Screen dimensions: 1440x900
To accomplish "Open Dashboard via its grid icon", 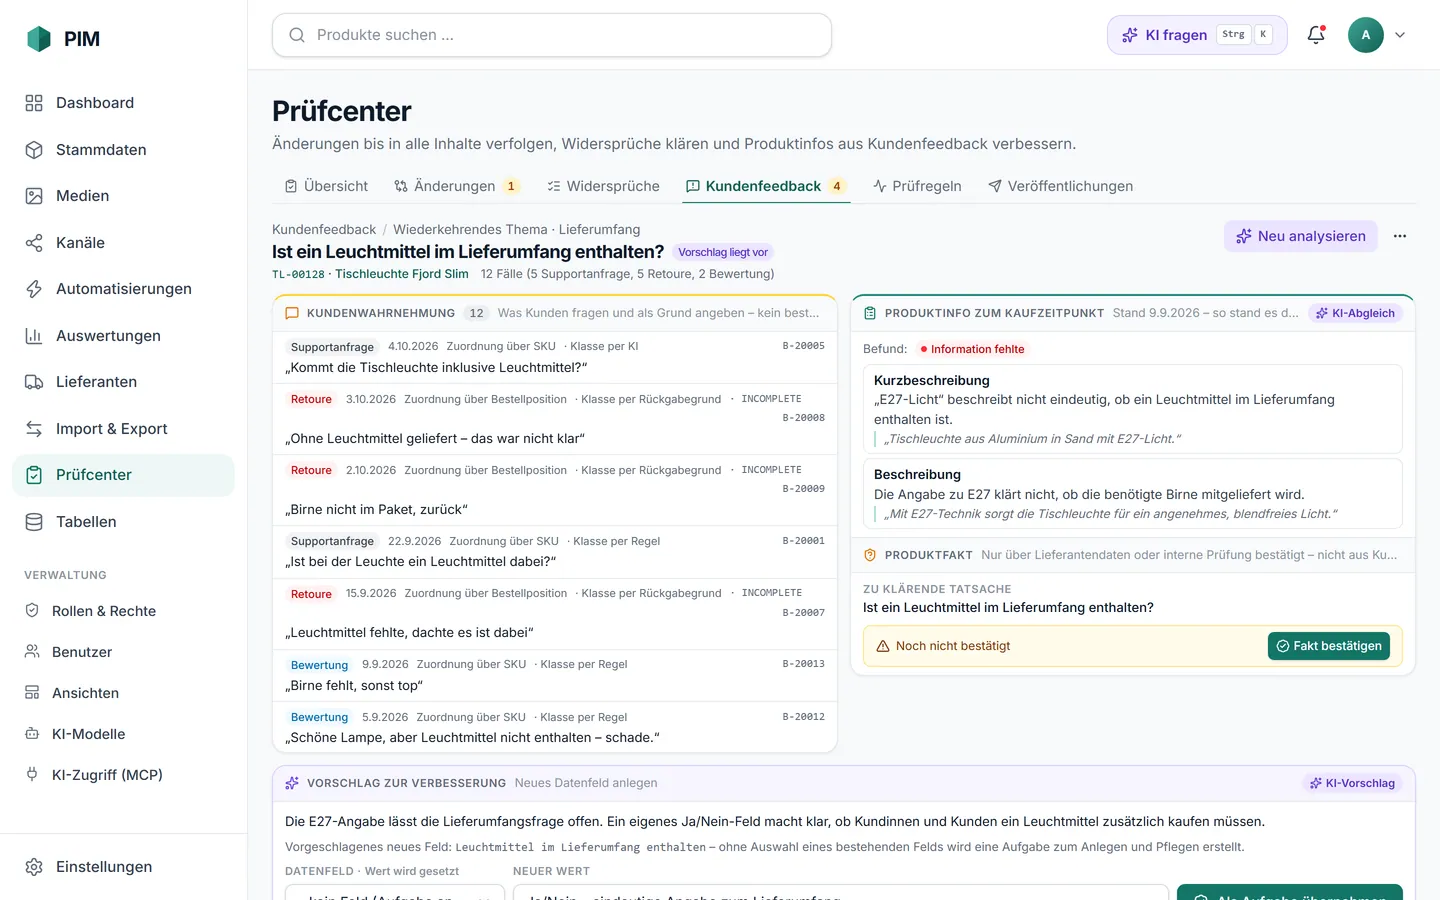I will (34, 103).
